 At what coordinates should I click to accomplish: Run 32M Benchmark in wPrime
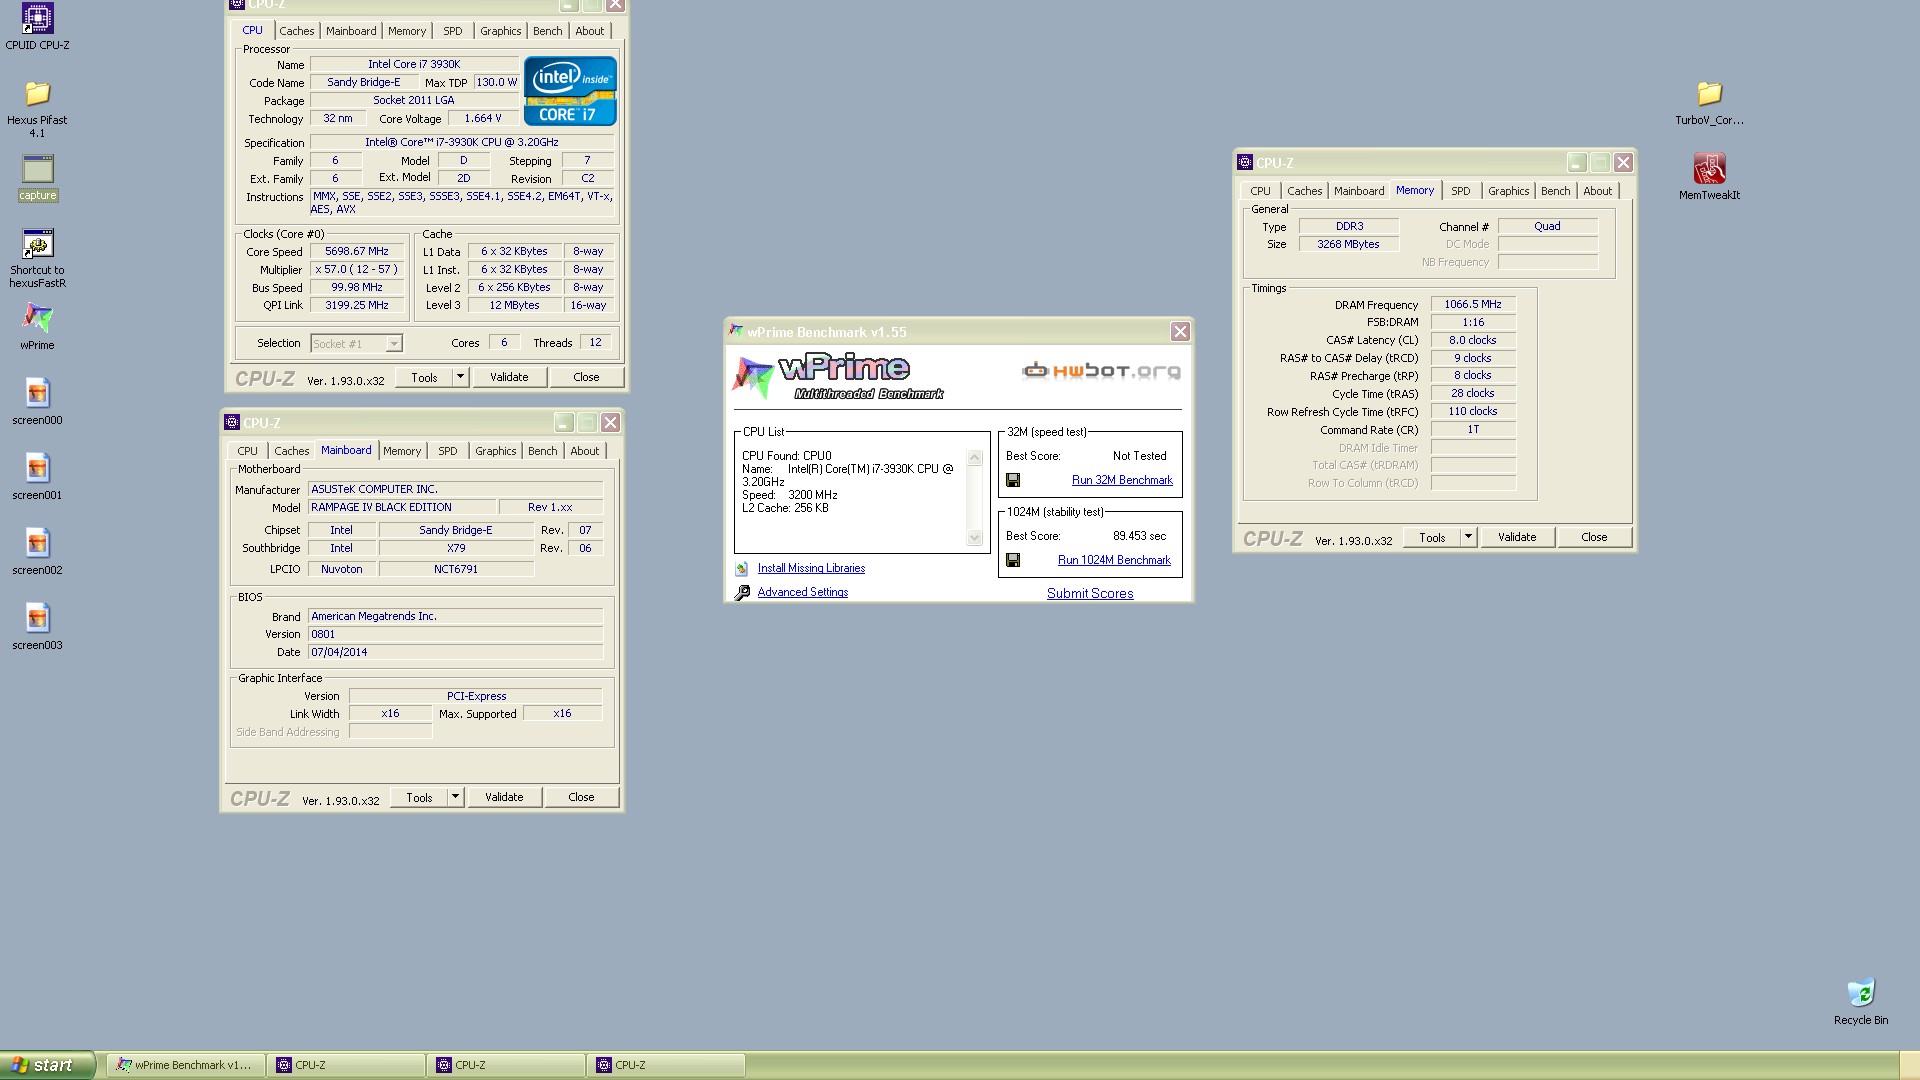pos(1122,480)
